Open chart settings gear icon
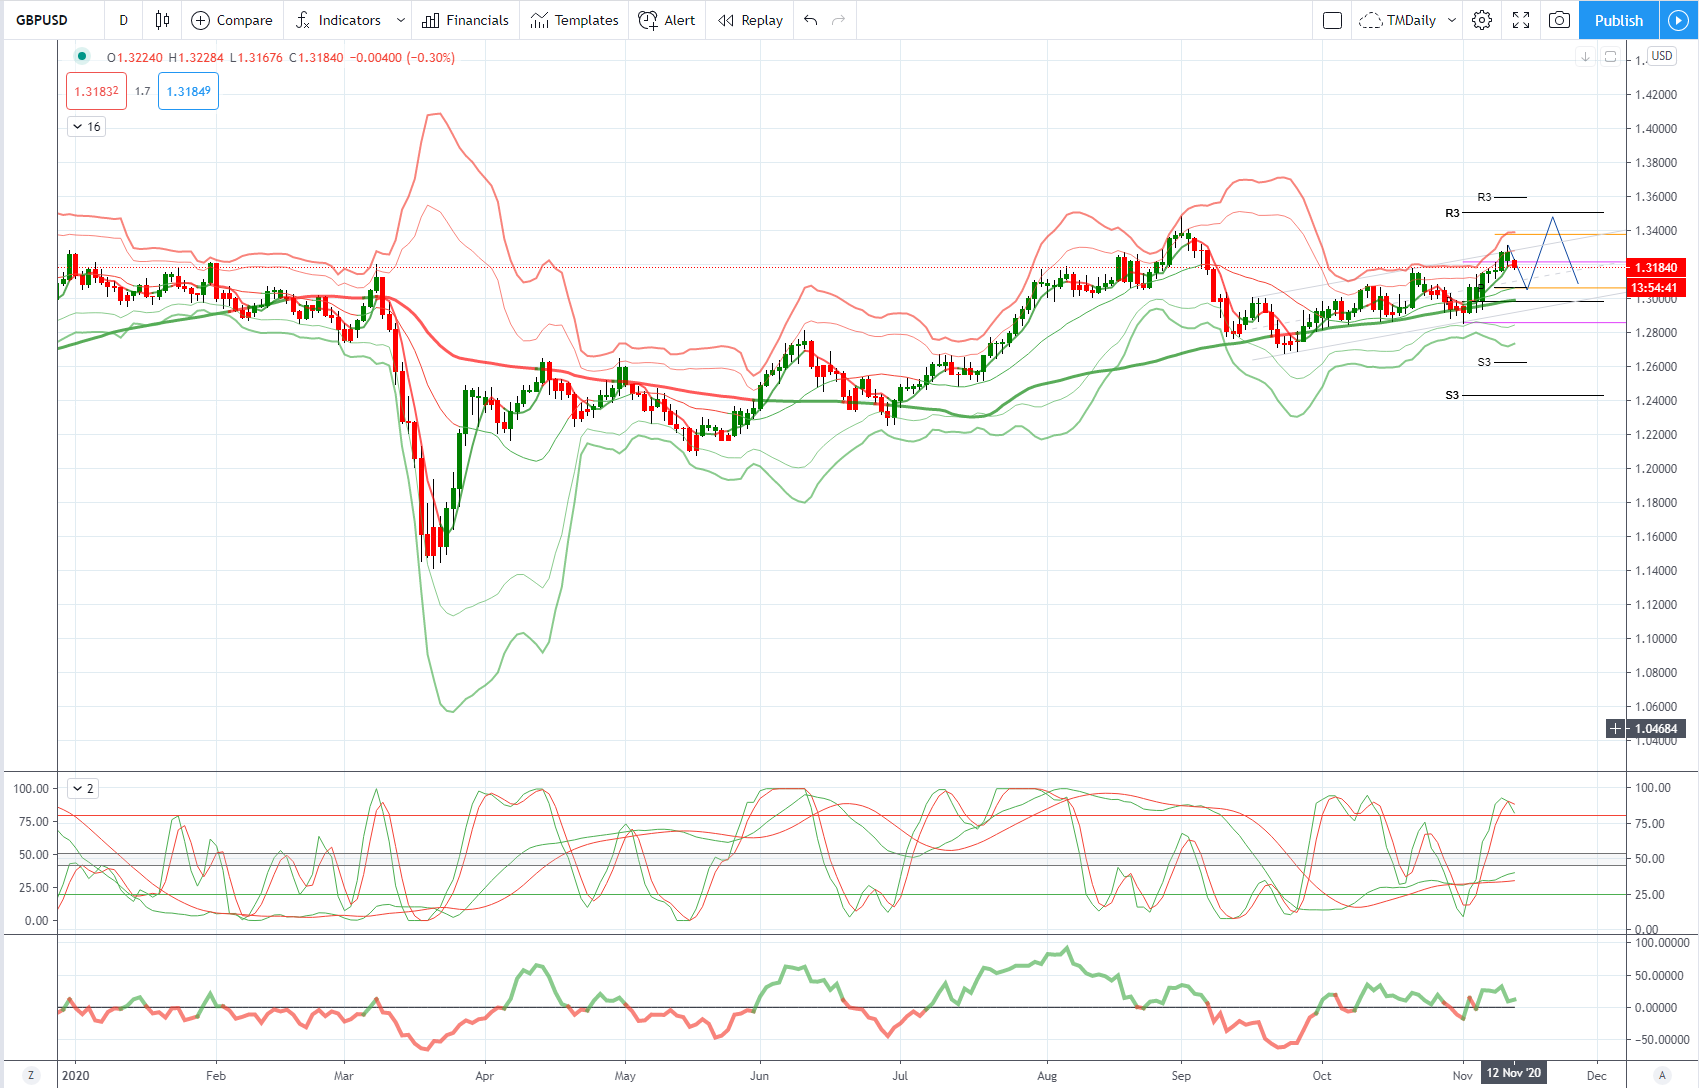 pyautogui.click(x=1482, y=20)
